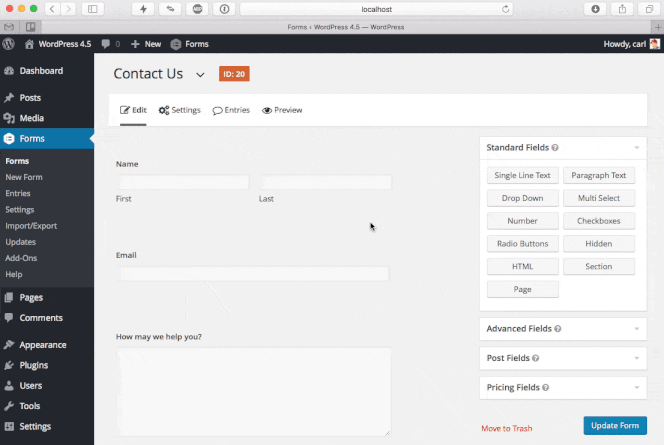This screenshot has width=664, height=445.
Task: Open Import/Export submenu link
Action: tap(31, 226)
